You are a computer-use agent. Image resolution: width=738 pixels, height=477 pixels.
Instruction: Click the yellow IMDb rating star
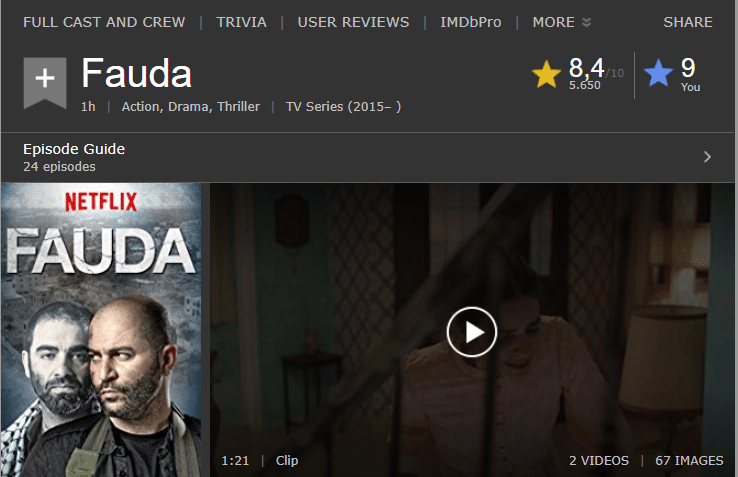pos(546,74)
